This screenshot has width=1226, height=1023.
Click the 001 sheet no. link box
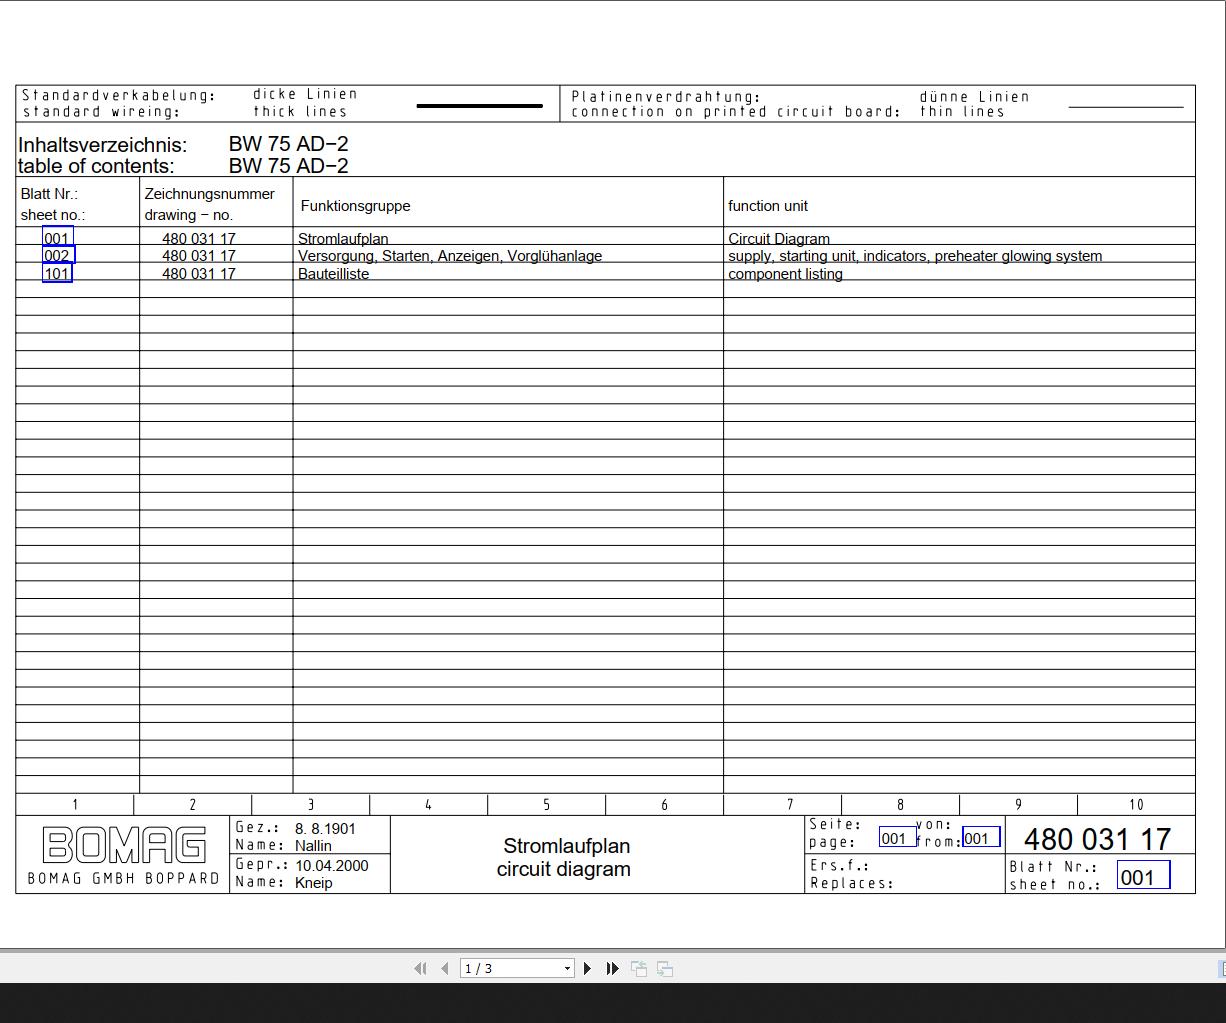point(1143,877)
